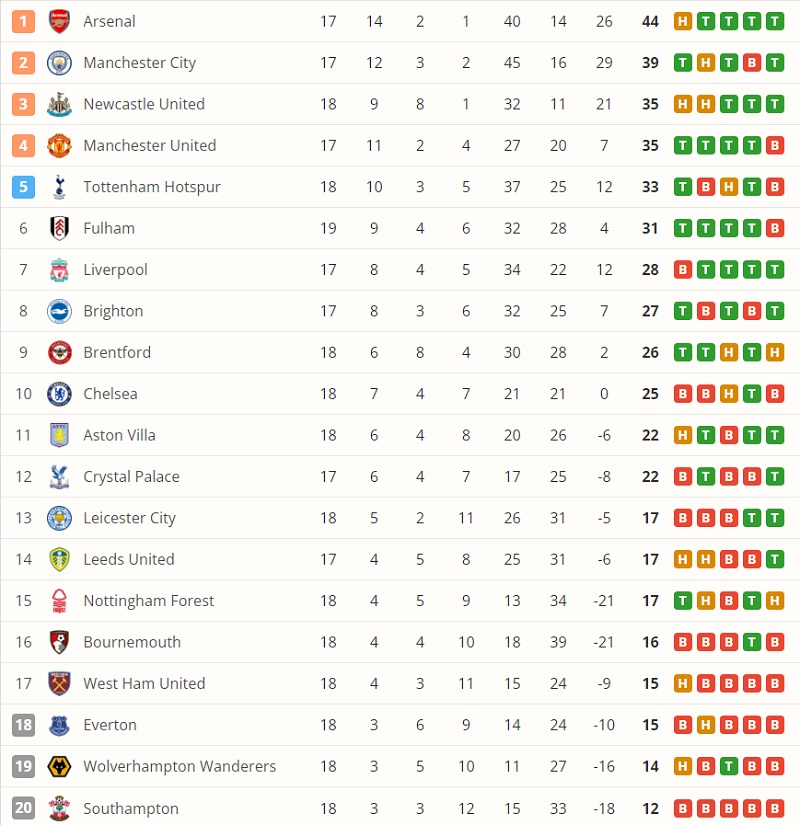This screenshot has width=800, height=825.
Task: Click West Ham United's points total
Action: pos(649,683)
